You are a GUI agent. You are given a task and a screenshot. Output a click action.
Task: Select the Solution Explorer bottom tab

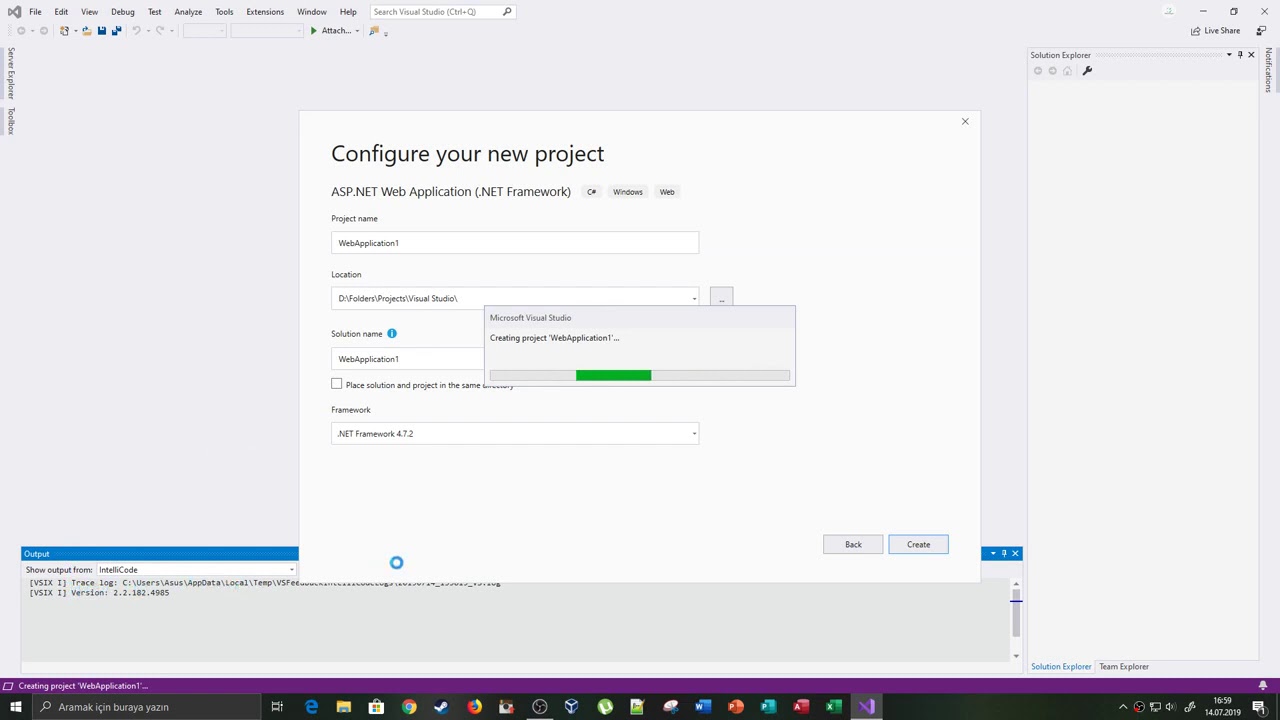(1061, 667)
